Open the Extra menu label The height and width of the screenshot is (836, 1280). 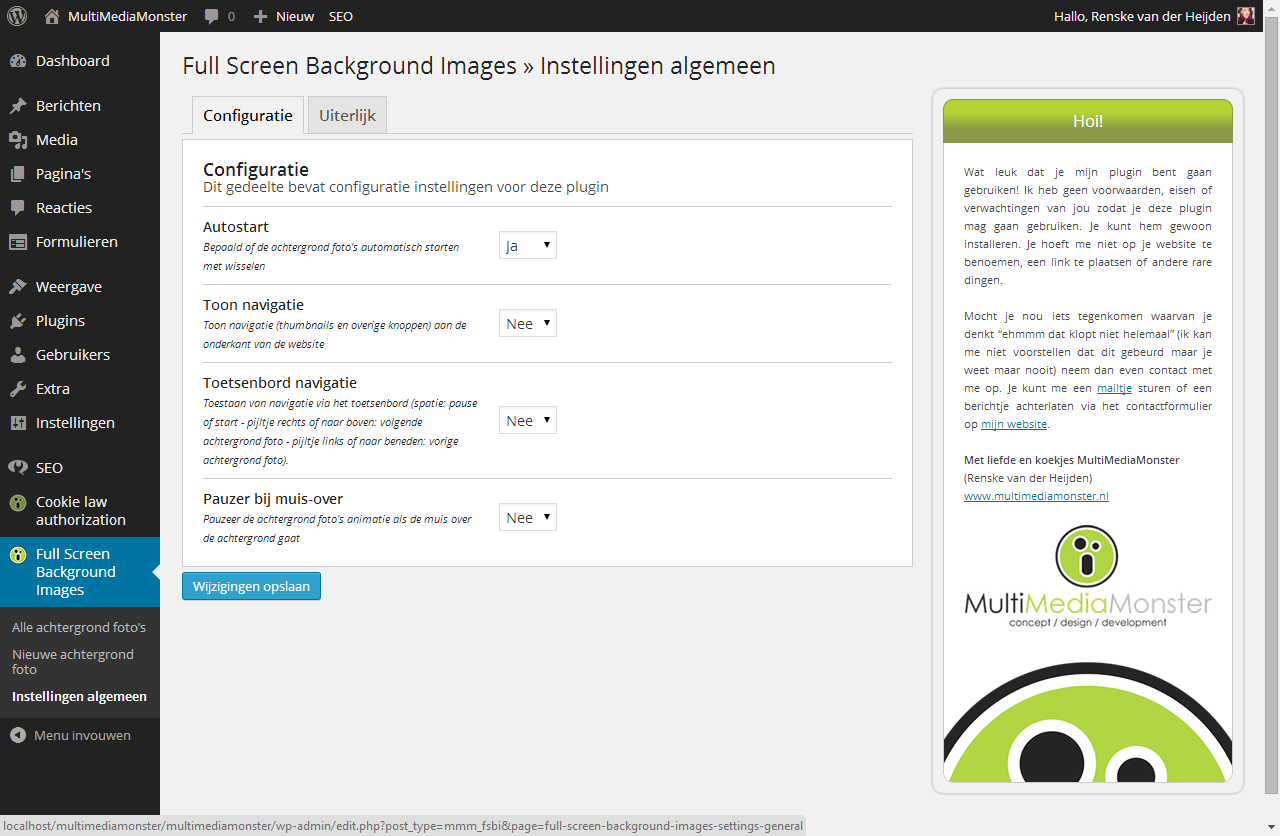[53, 389]
